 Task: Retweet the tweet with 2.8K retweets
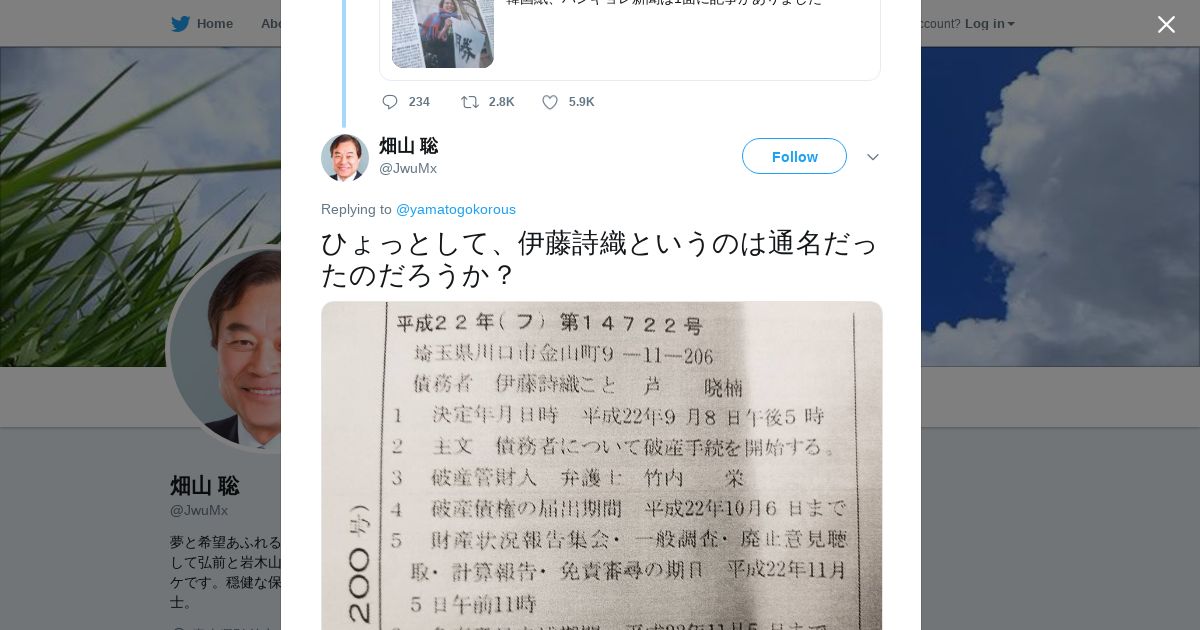click(x=469, y=102)
